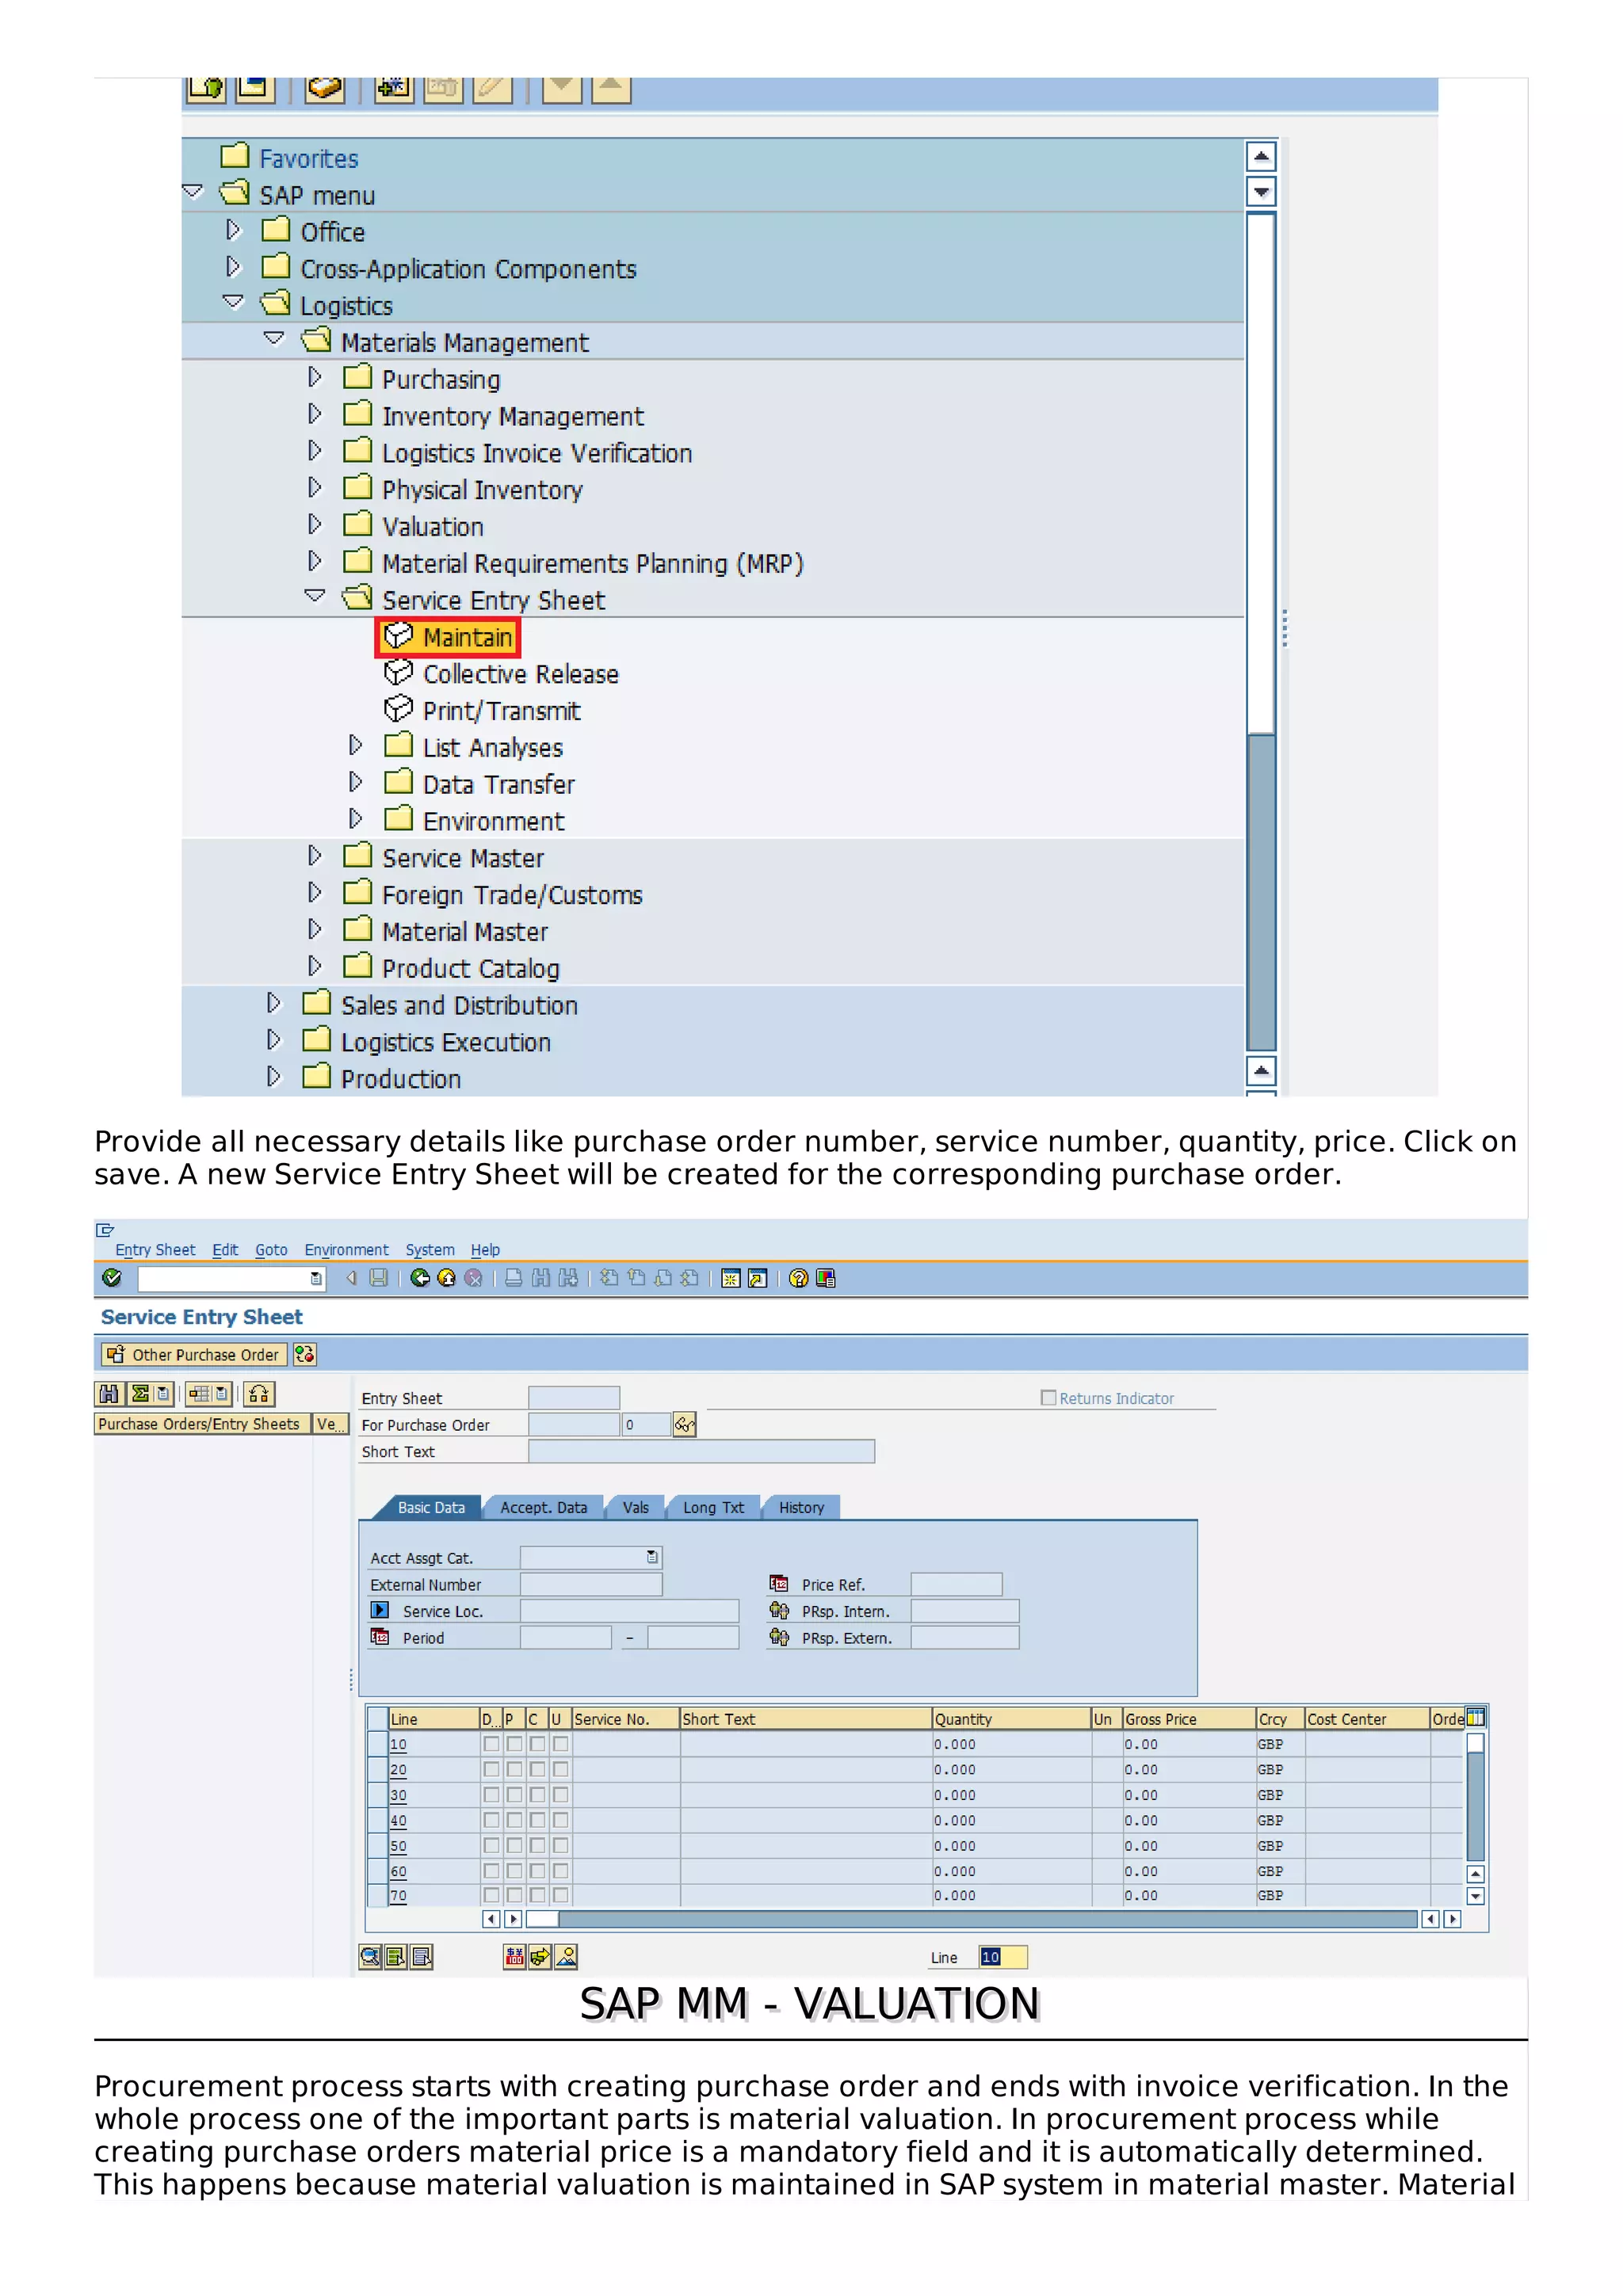1623x2296 pixels.
Task: Tick the C checkbox on line 50
Action: click(537, 1845)
